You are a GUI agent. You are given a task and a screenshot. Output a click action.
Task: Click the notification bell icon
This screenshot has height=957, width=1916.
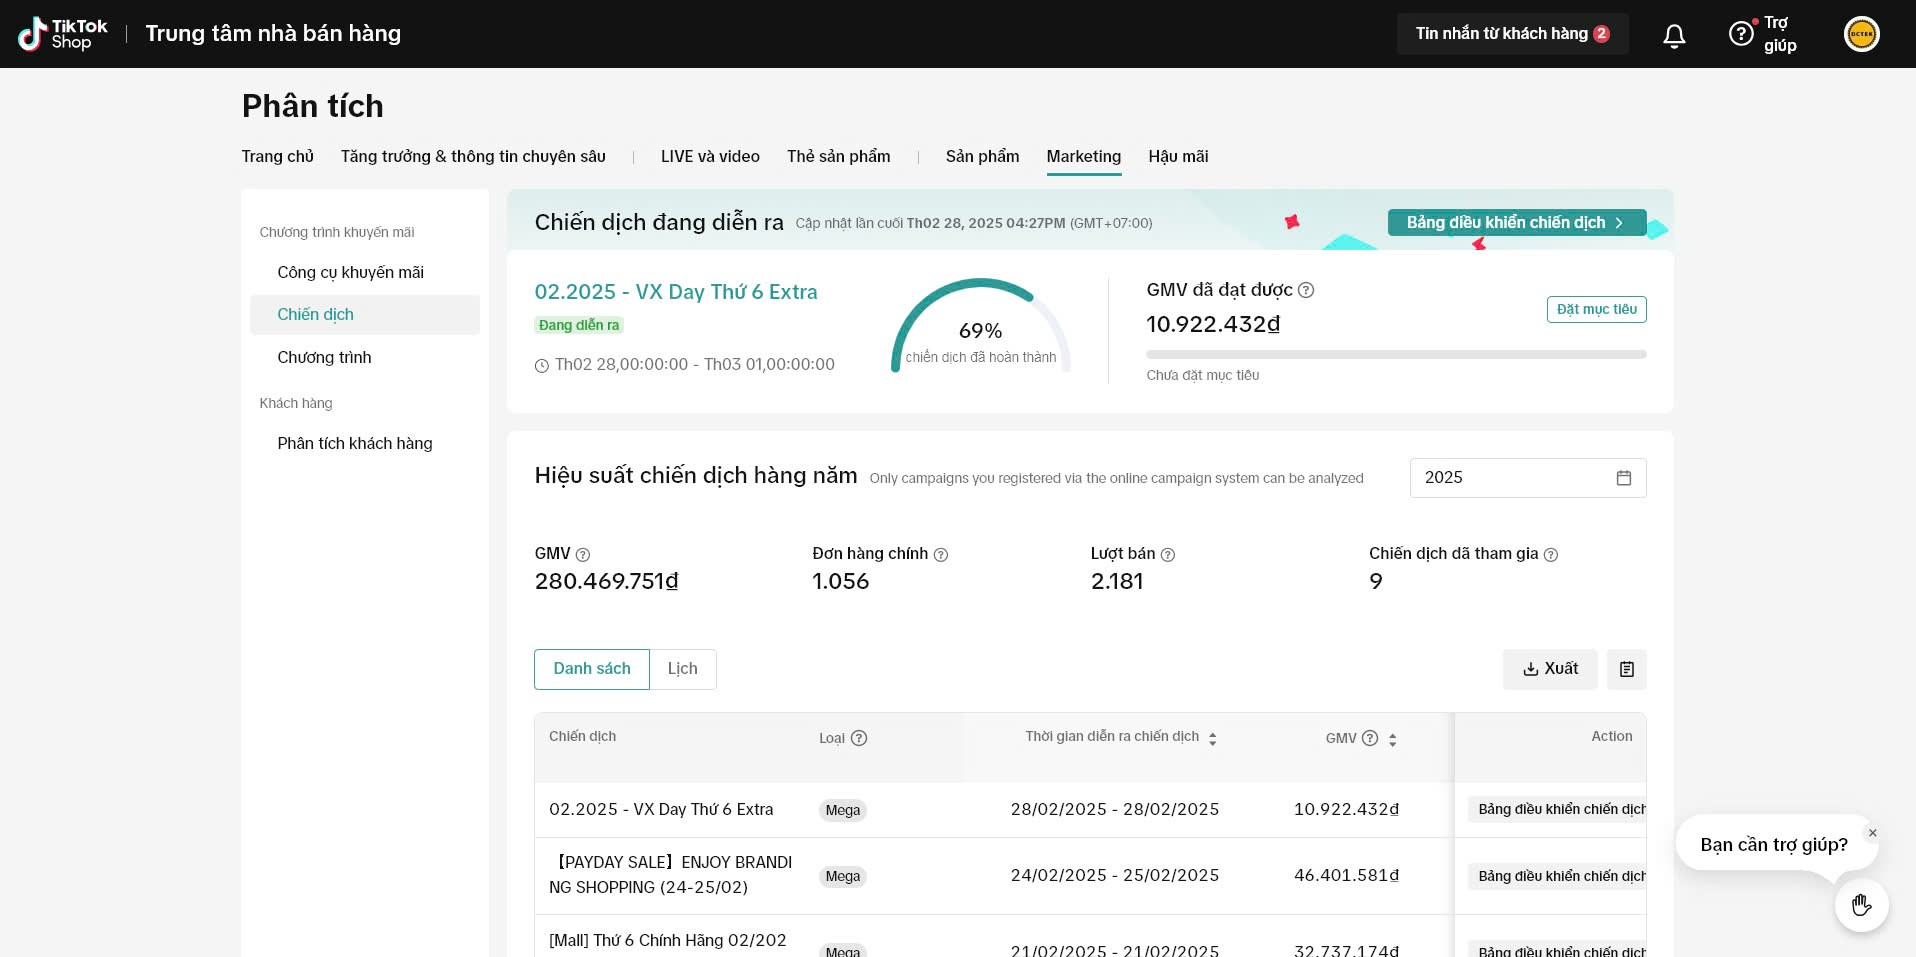(1674, 36)
